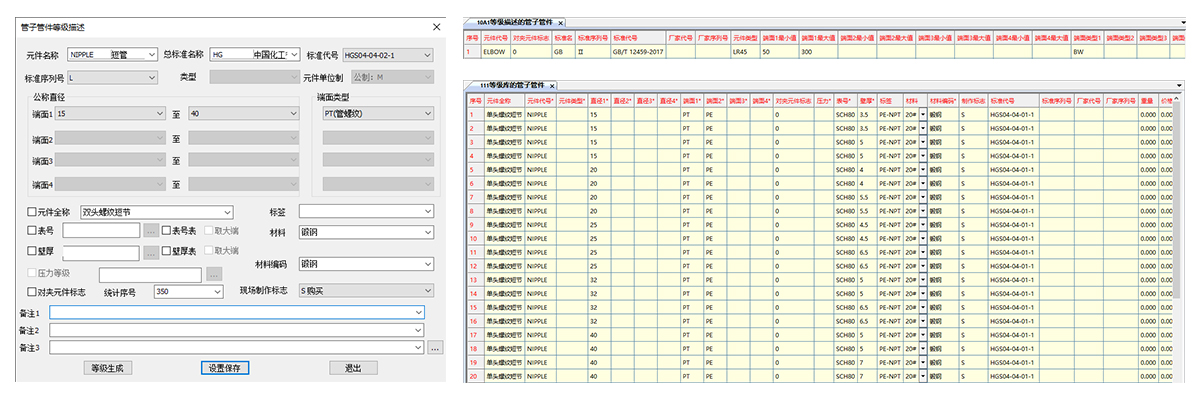Open the 总标准名称 dropdown showing HG
1200x402 pixels.
254,55
